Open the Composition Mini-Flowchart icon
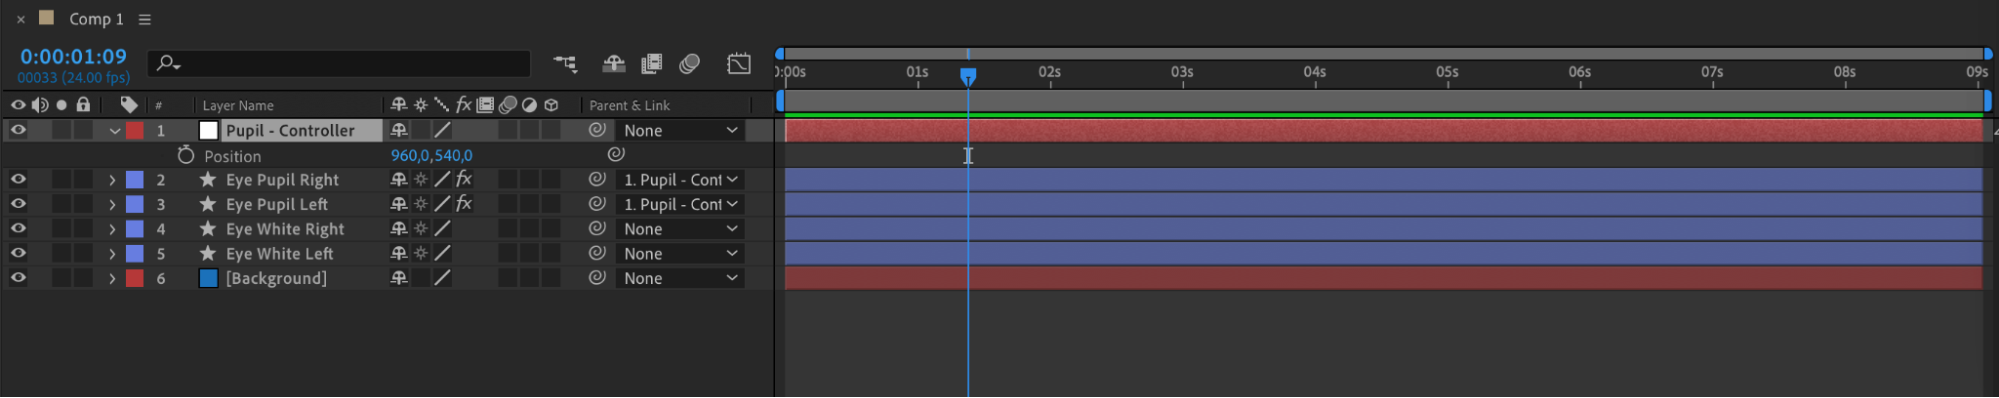 [x=565, y=64]
